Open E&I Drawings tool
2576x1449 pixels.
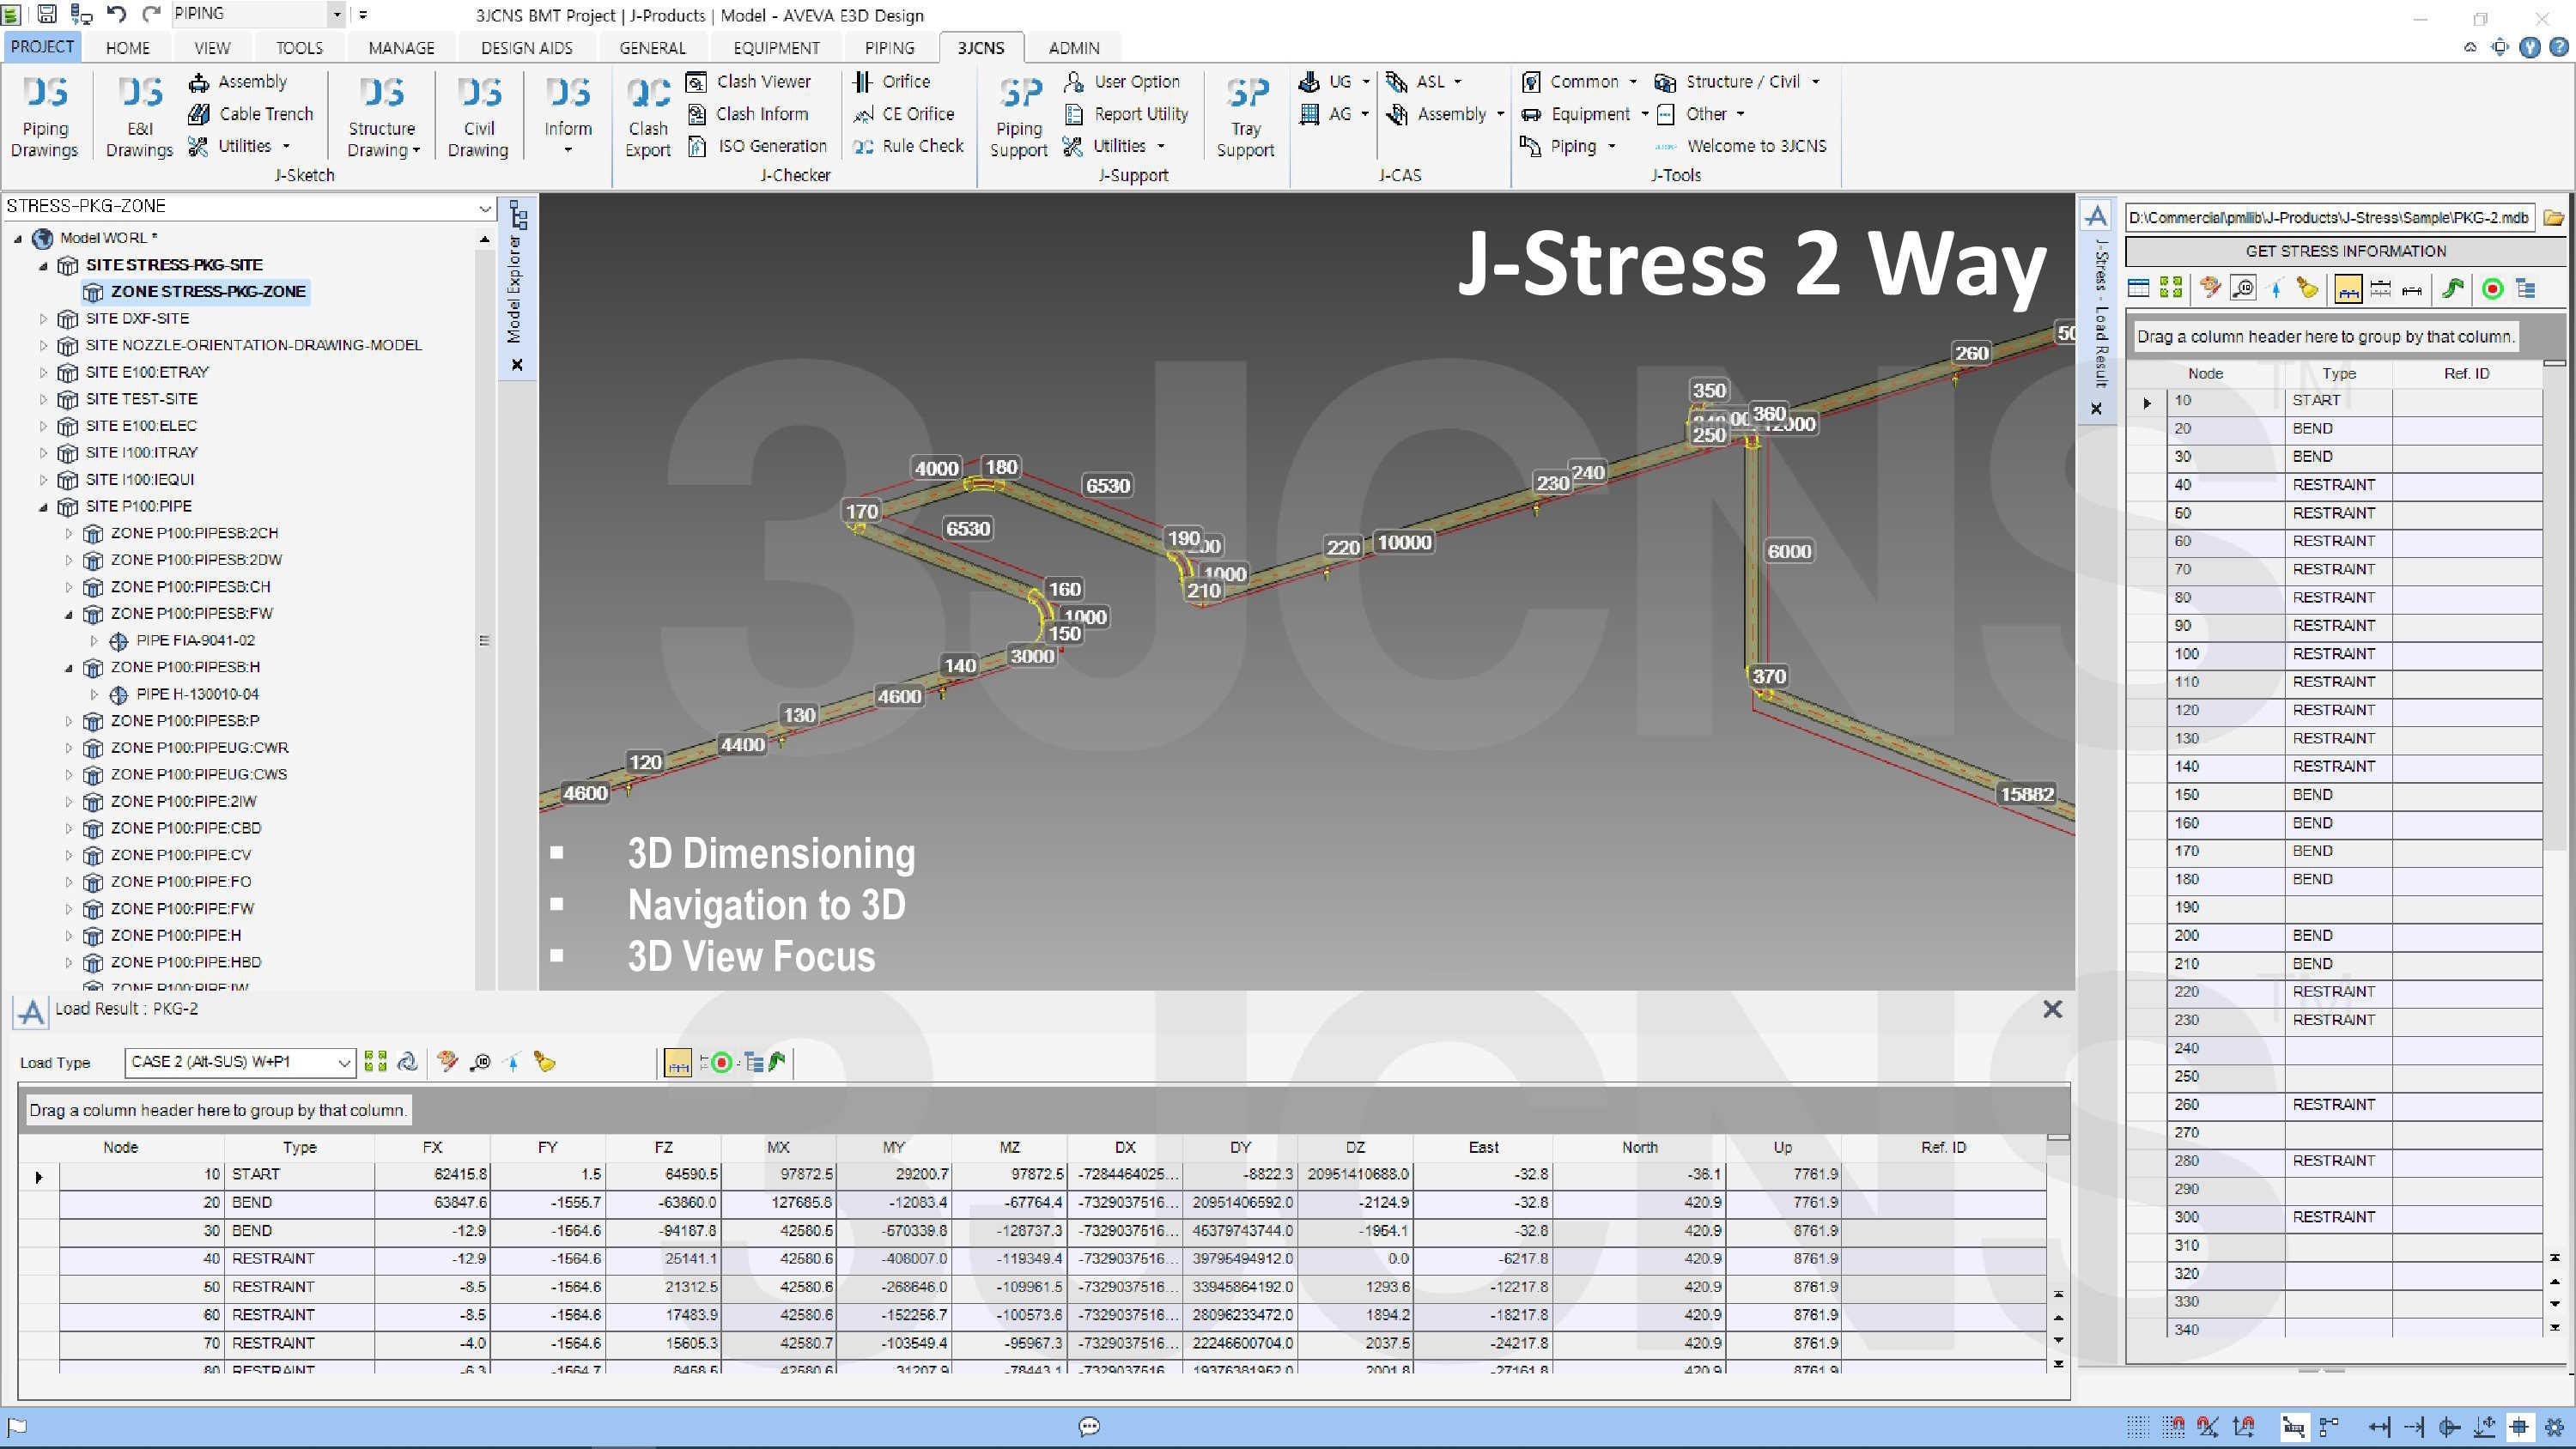tap(139, 117)
